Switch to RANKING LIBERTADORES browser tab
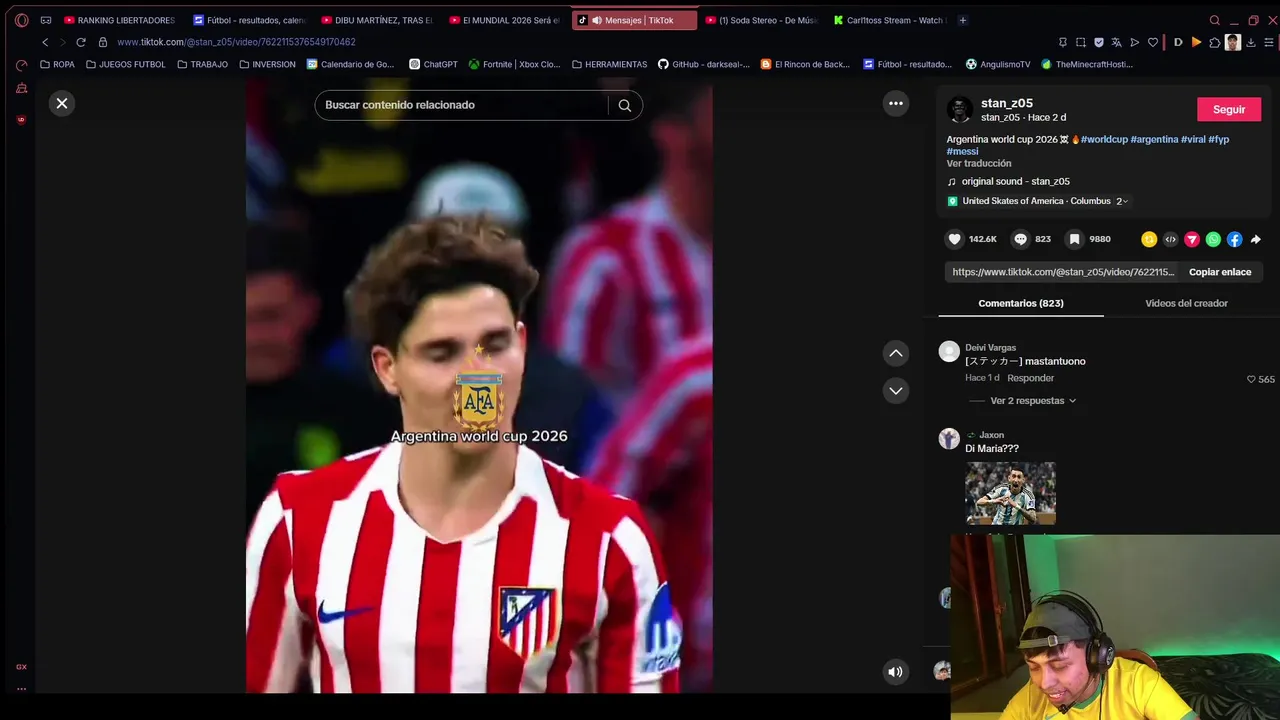 tap(119, 20)
